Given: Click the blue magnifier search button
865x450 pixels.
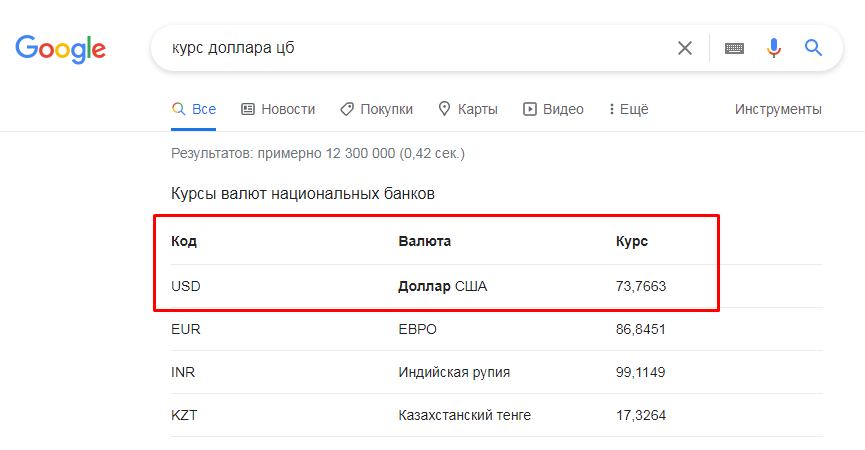Looking at the screenshot, I should coord(813,48).
